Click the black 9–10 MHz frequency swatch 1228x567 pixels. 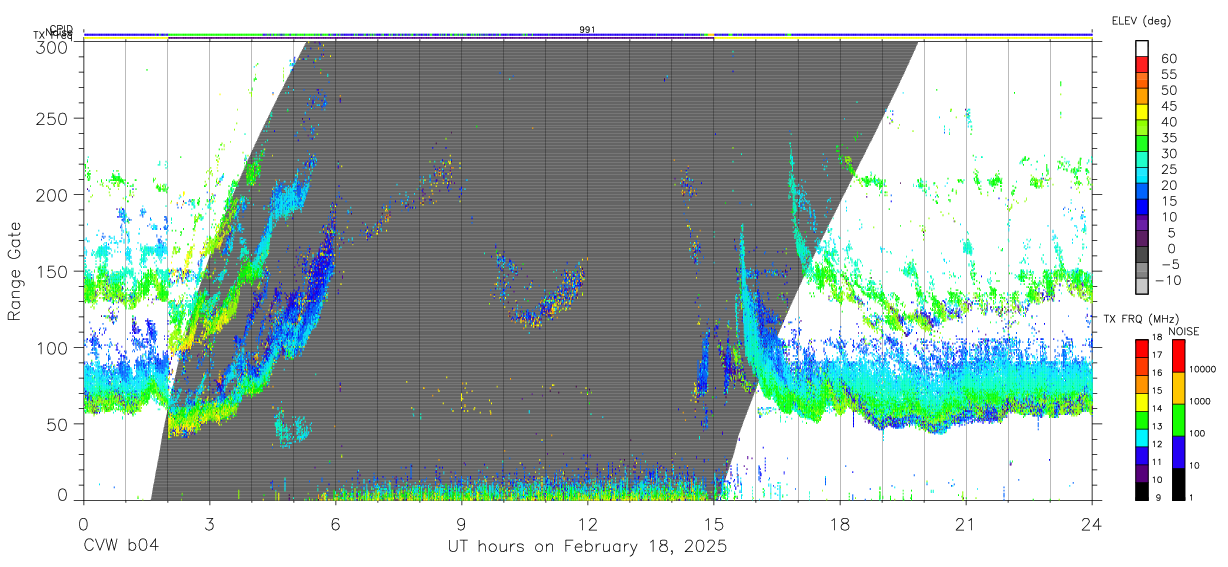point(1142,491)
